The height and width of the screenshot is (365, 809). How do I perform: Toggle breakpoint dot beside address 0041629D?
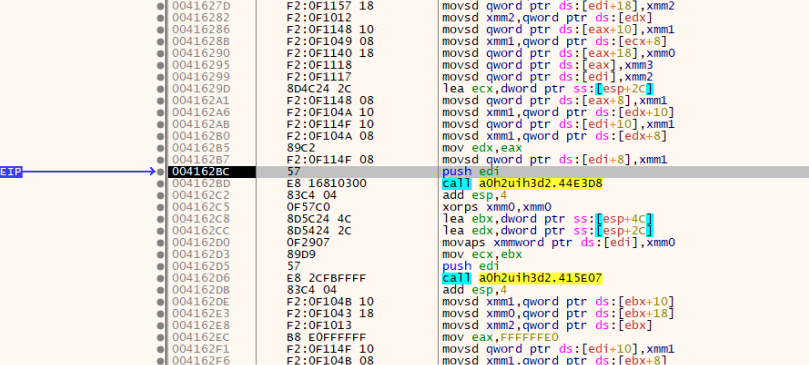tap(160, 89)
